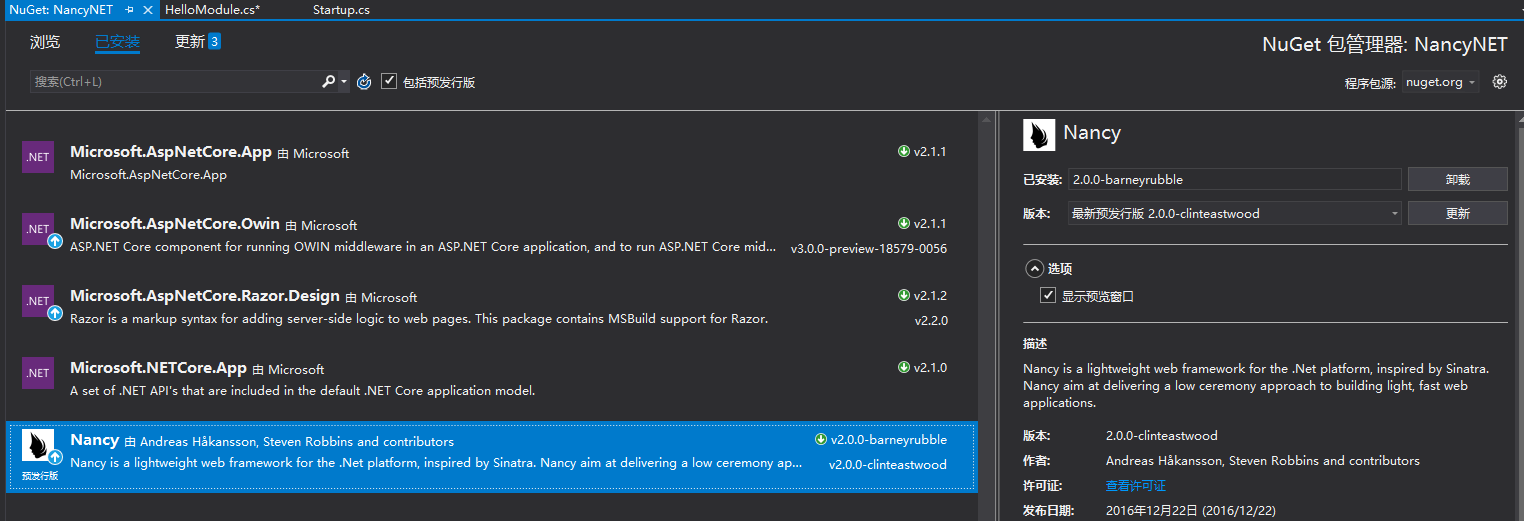Open the 程序包源 nuget.org dropdown
The height and width of the screenshot is (521, 1524).
pos(1440,82)
